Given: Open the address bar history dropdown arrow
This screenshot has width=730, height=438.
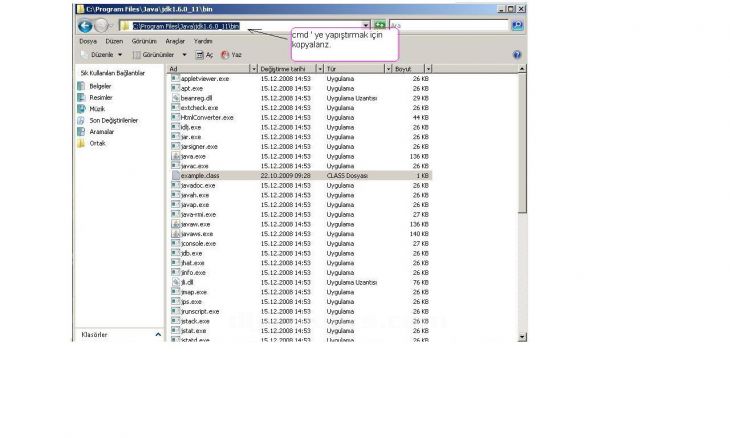Looking at the screenshot, I should (x=366, y=26).
